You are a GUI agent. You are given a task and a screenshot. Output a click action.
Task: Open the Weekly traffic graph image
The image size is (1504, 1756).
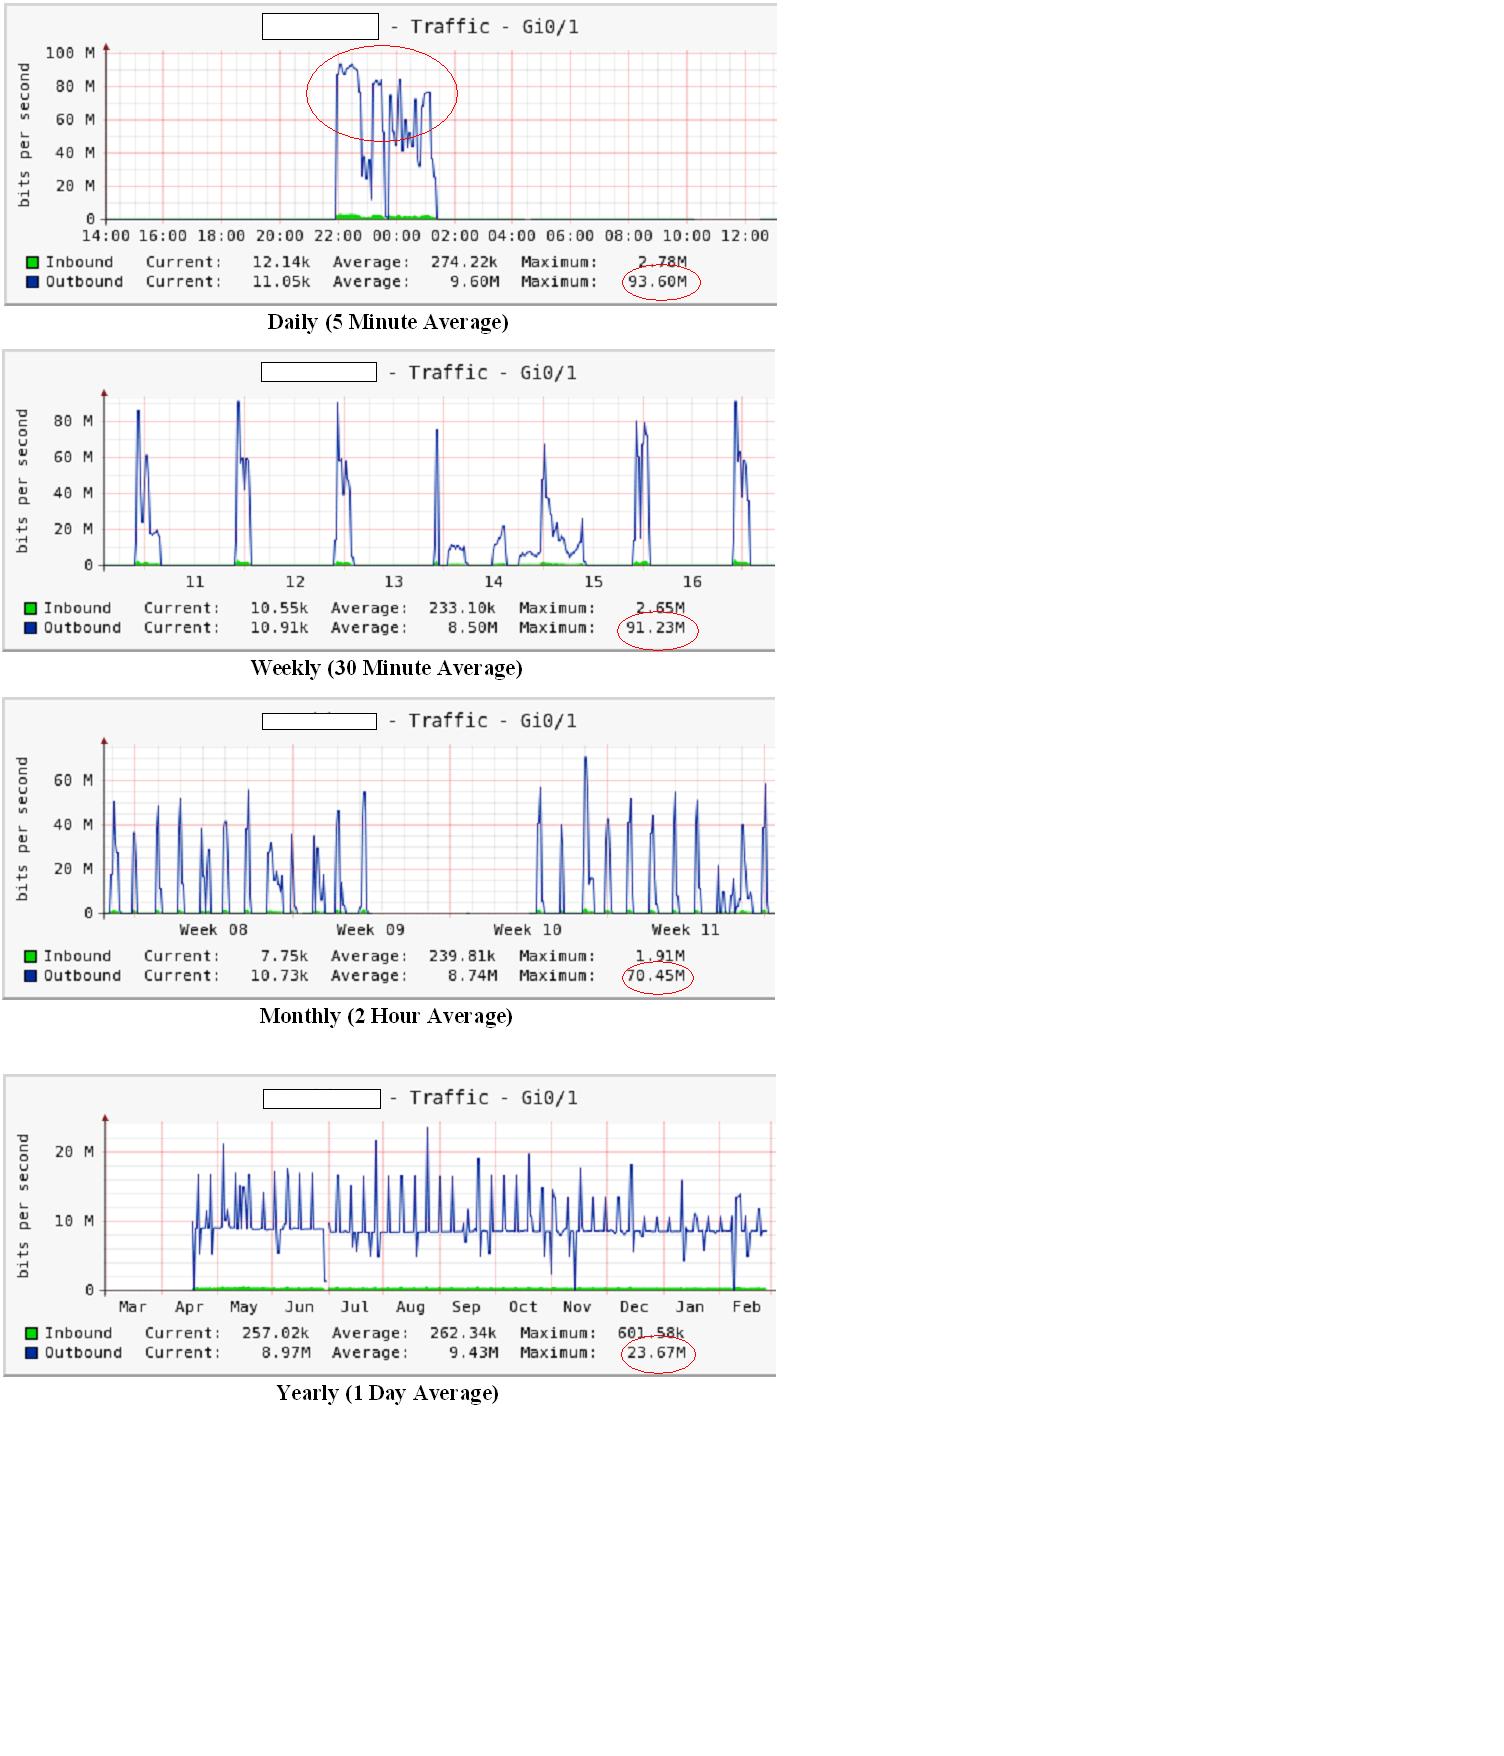(x=389, y=500)
